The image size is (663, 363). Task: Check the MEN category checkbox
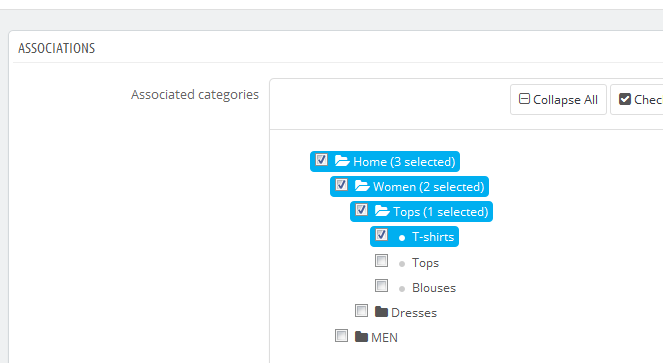click(341, 336)
